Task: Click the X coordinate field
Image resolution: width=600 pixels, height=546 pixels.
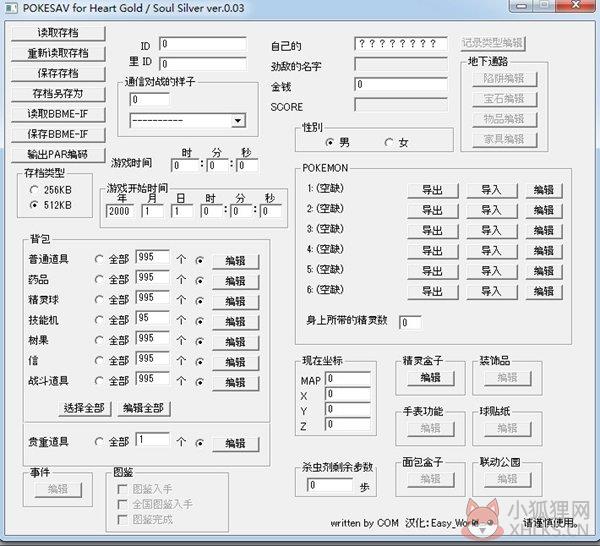Action: (x=348, y=394)
